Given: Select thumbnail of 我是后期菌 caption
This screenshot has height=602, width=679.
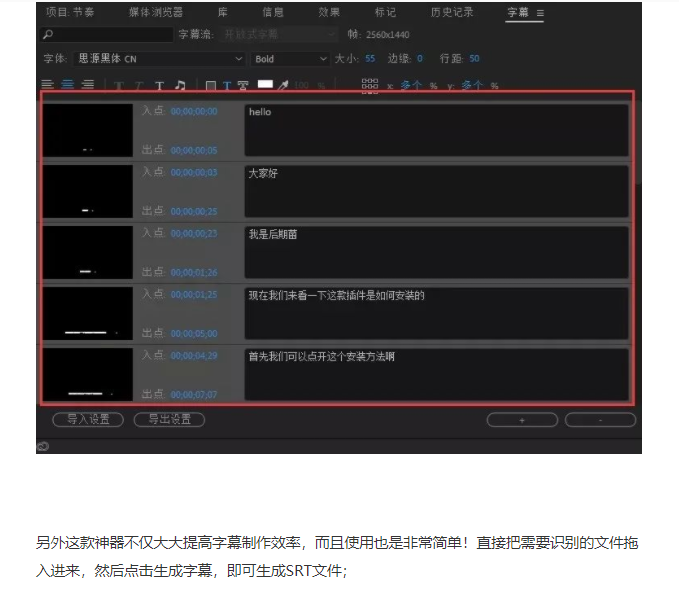Looking at the screenshot, I should click(88, 252).
